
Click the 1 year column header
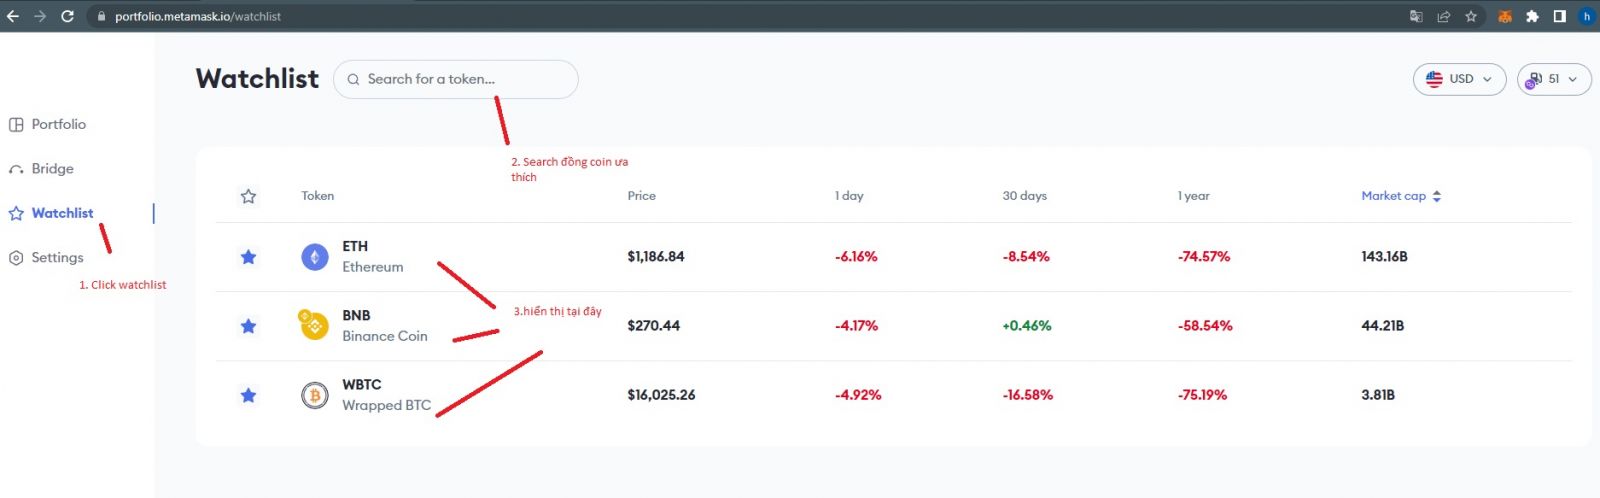coord(1194,196)
